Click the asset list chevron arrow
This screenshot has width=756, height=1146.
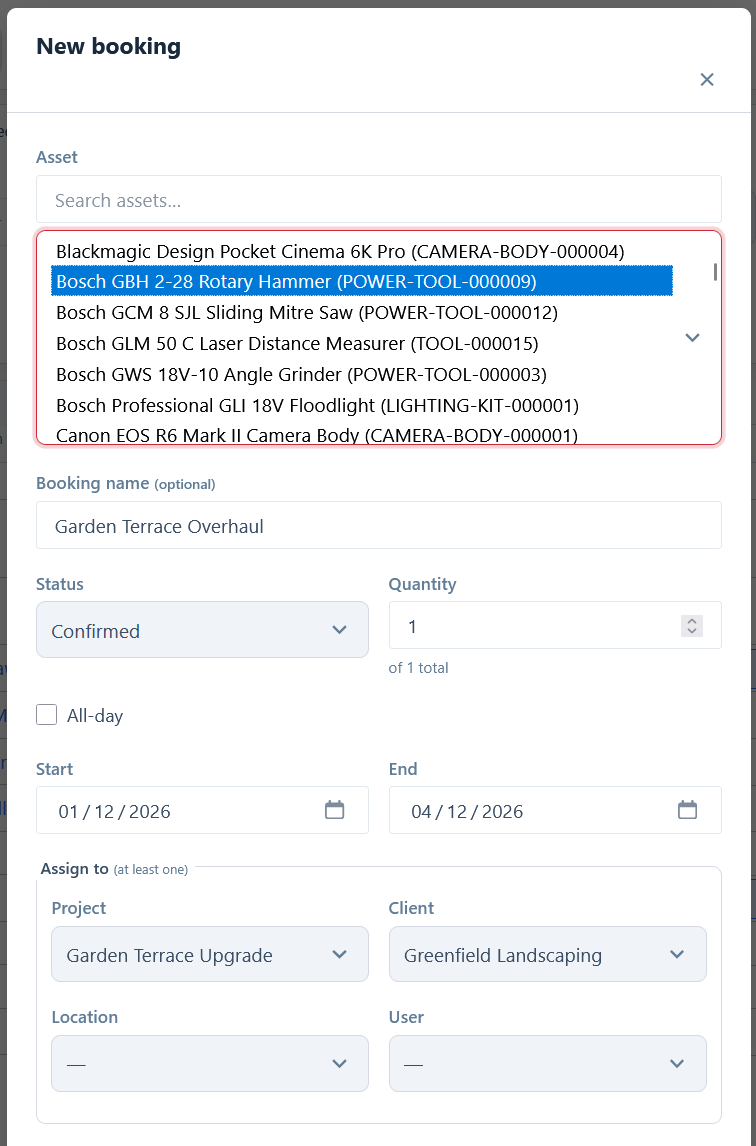coord(692,338)
